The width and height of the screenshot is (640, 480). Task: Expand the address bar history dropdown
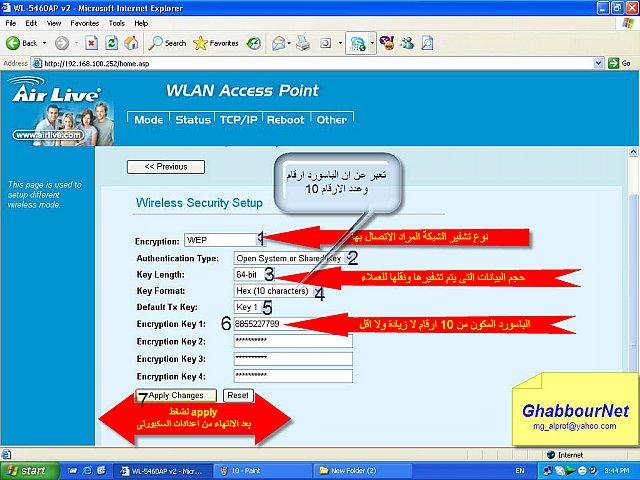(x=598, y=63)
